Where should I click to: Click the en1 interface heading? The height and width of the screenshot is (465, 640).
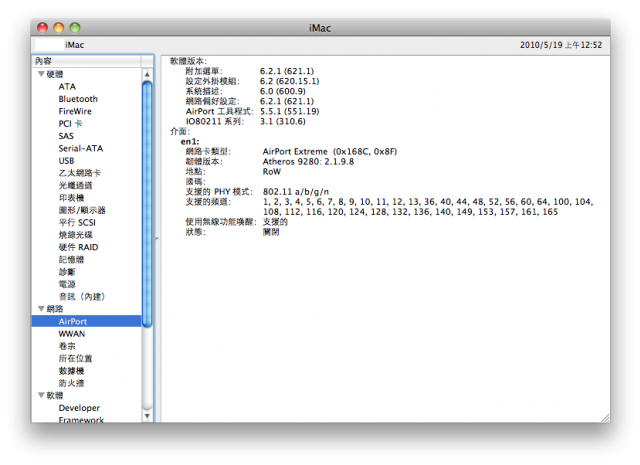point(190,142)
